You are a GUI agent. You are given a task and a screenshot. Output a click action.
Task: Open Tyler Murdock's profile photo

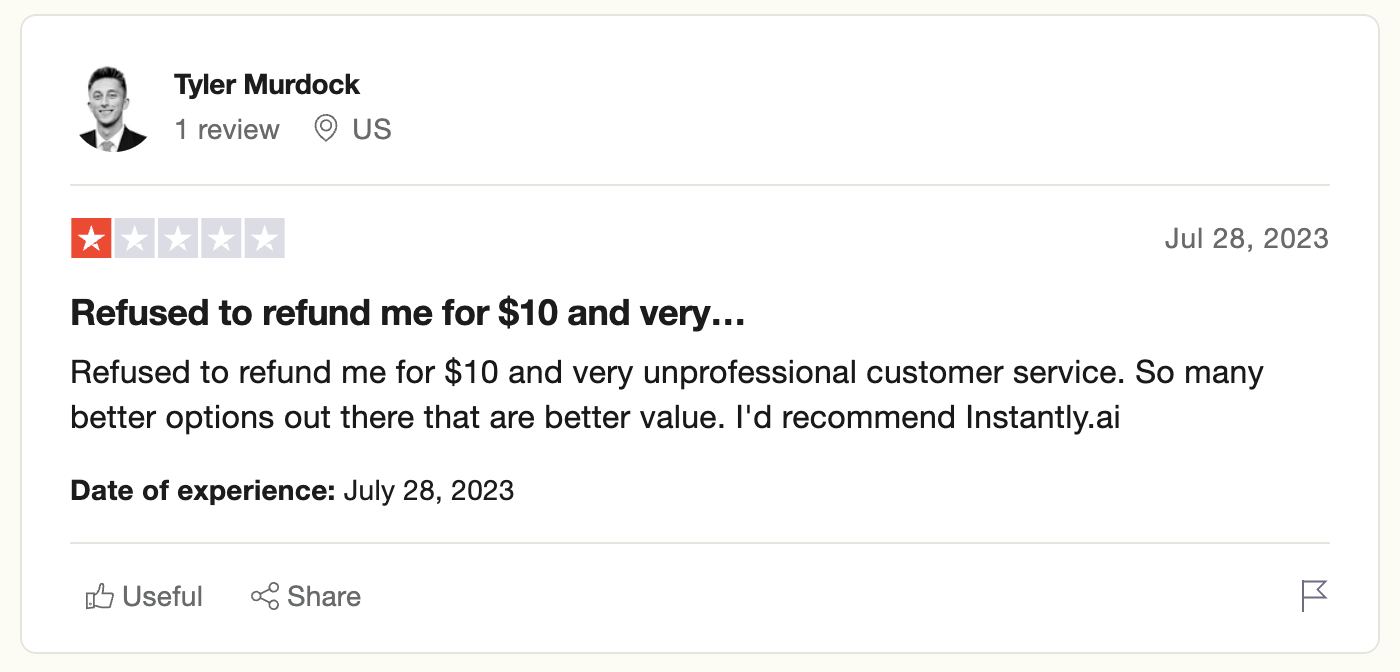pos(112,109)
